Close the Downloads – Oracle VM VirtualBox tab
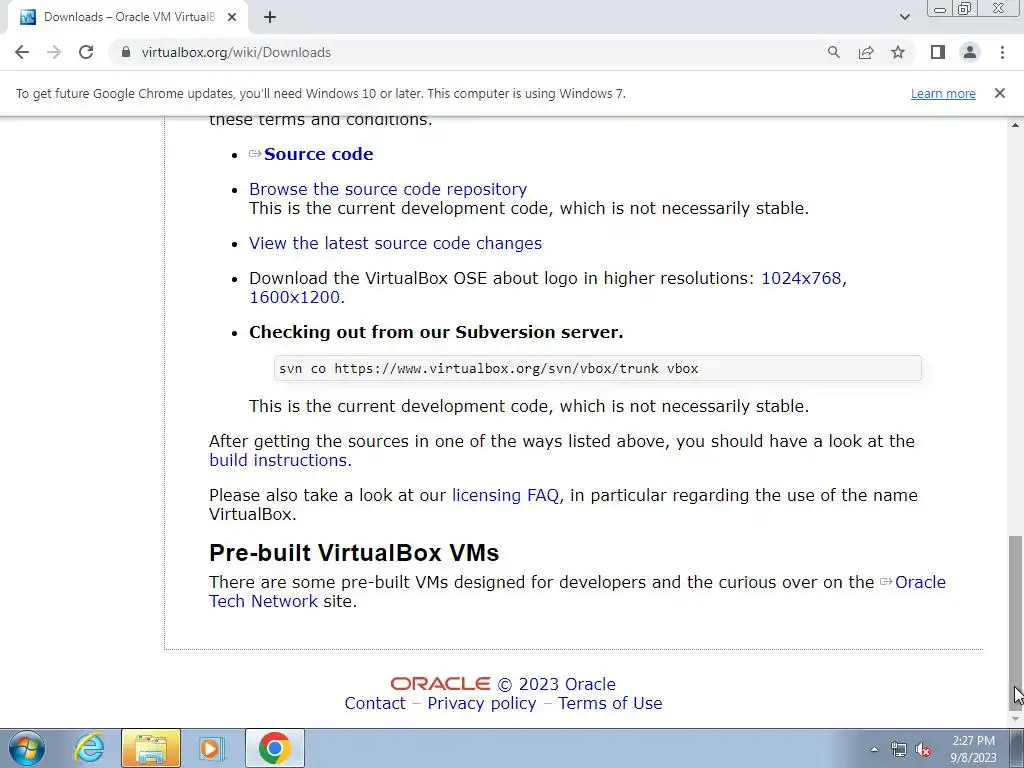1024x768 pixels. (x=232, y=17)
